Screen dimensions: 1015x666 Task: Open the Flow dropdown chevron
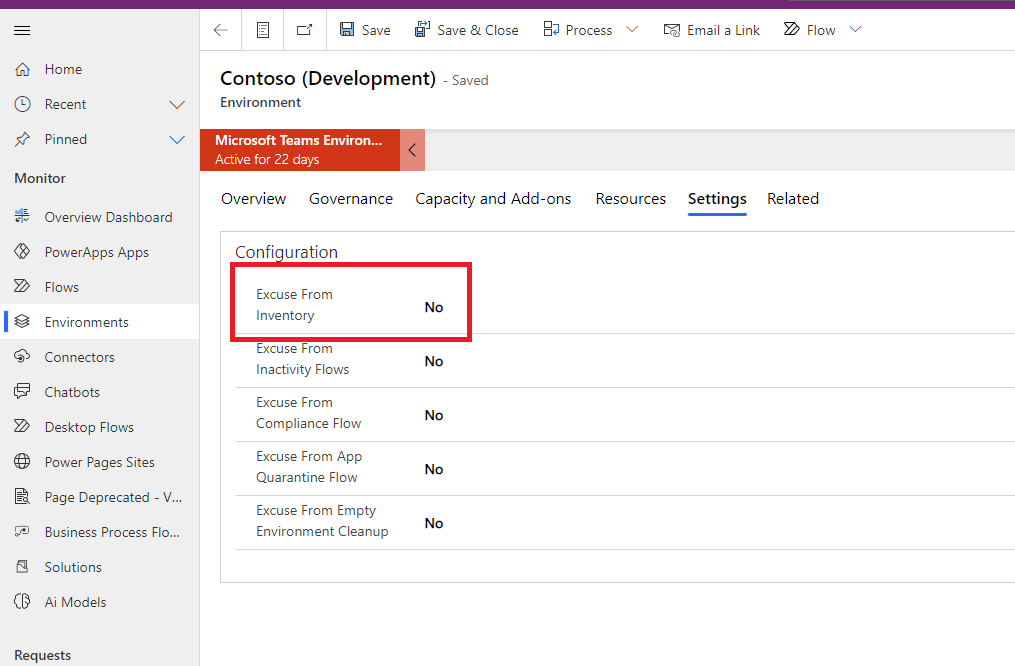(x=855, y=29)
